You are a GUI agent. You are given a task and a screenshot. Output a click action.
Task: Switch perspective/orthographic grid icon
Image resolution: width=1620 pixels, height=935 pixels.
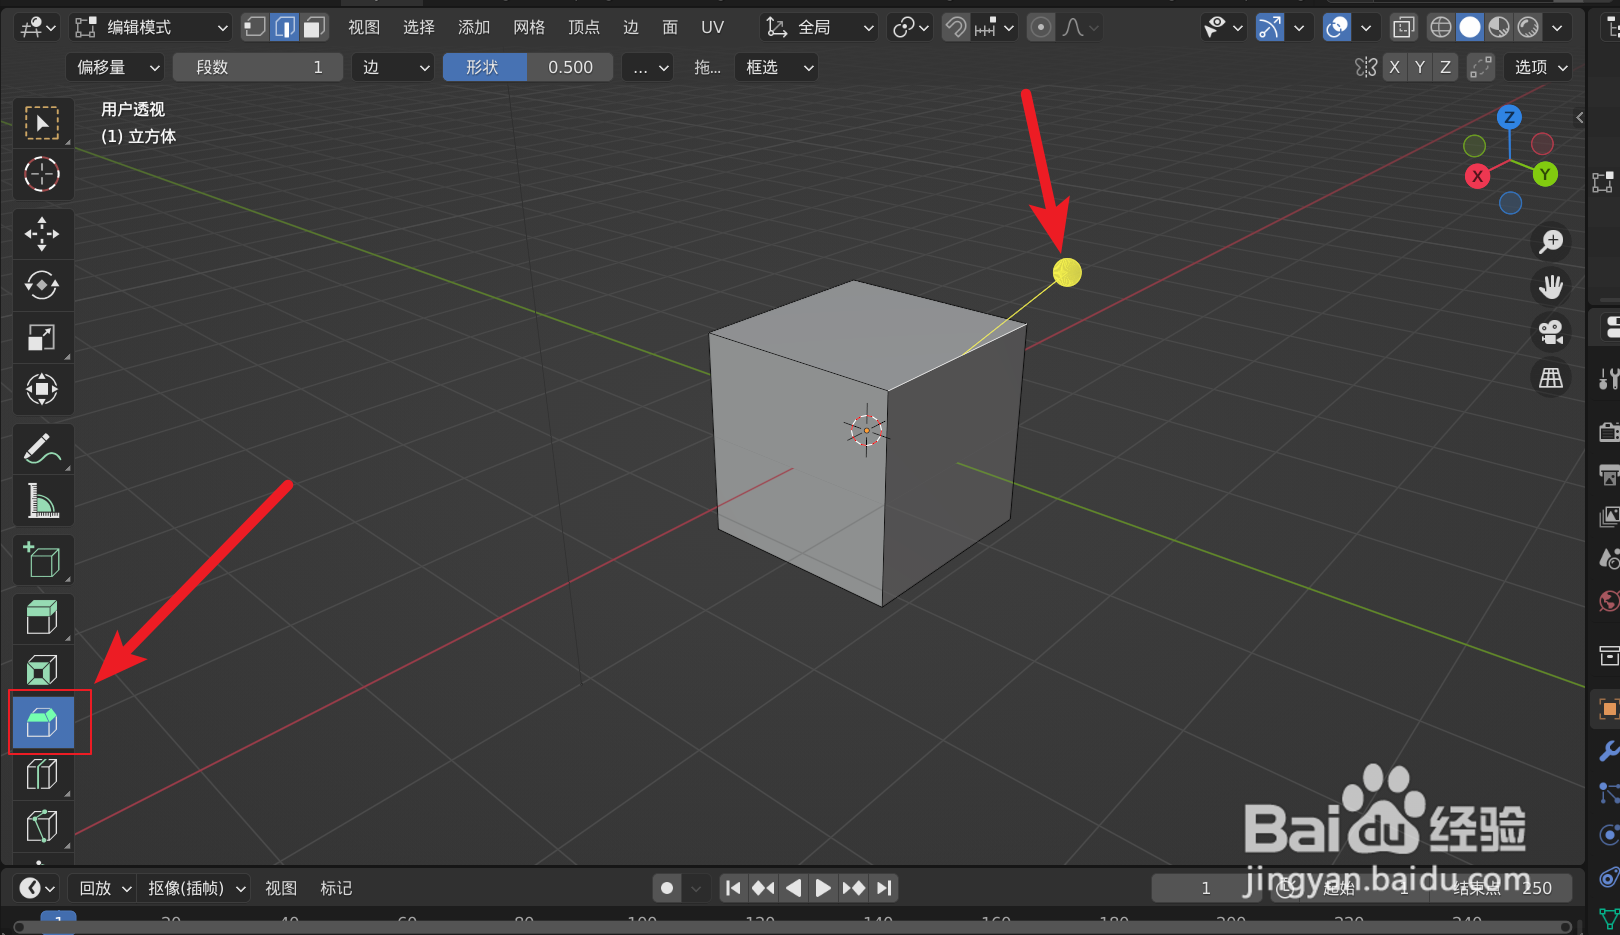pos(1551,378)
